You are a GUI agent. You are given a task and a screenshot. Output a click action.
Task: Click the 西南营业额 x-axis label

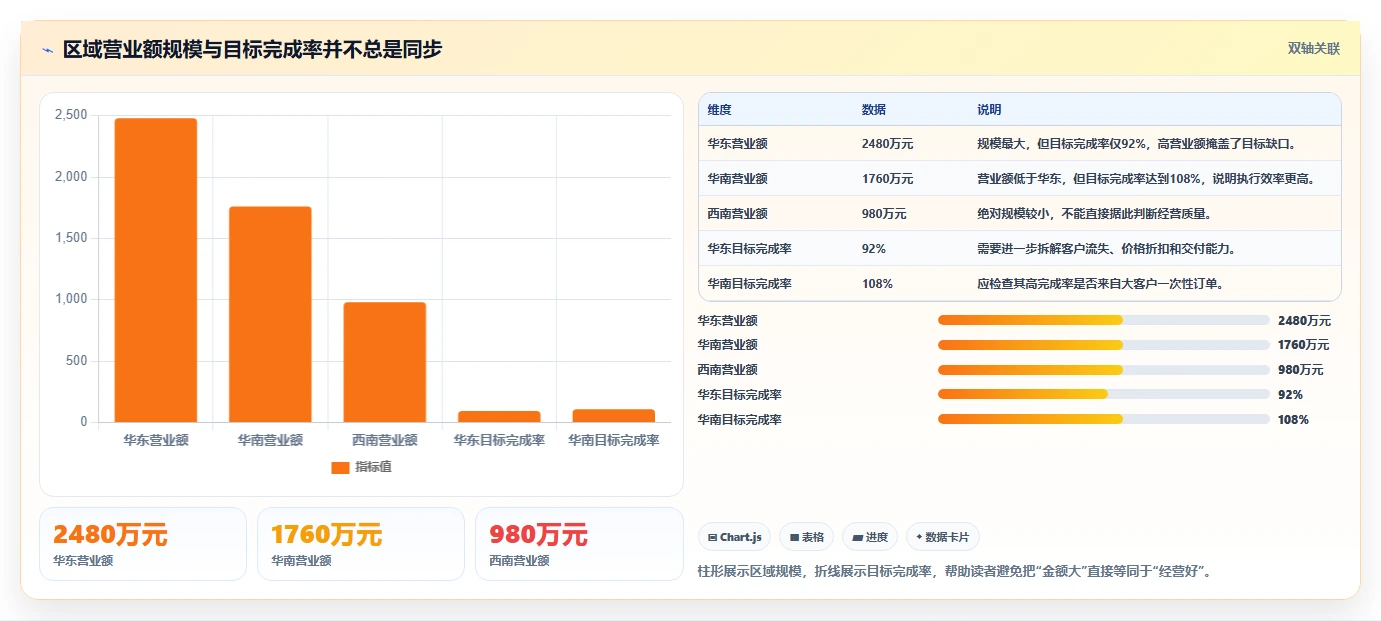pyautogui.click(x=384, y=440)
